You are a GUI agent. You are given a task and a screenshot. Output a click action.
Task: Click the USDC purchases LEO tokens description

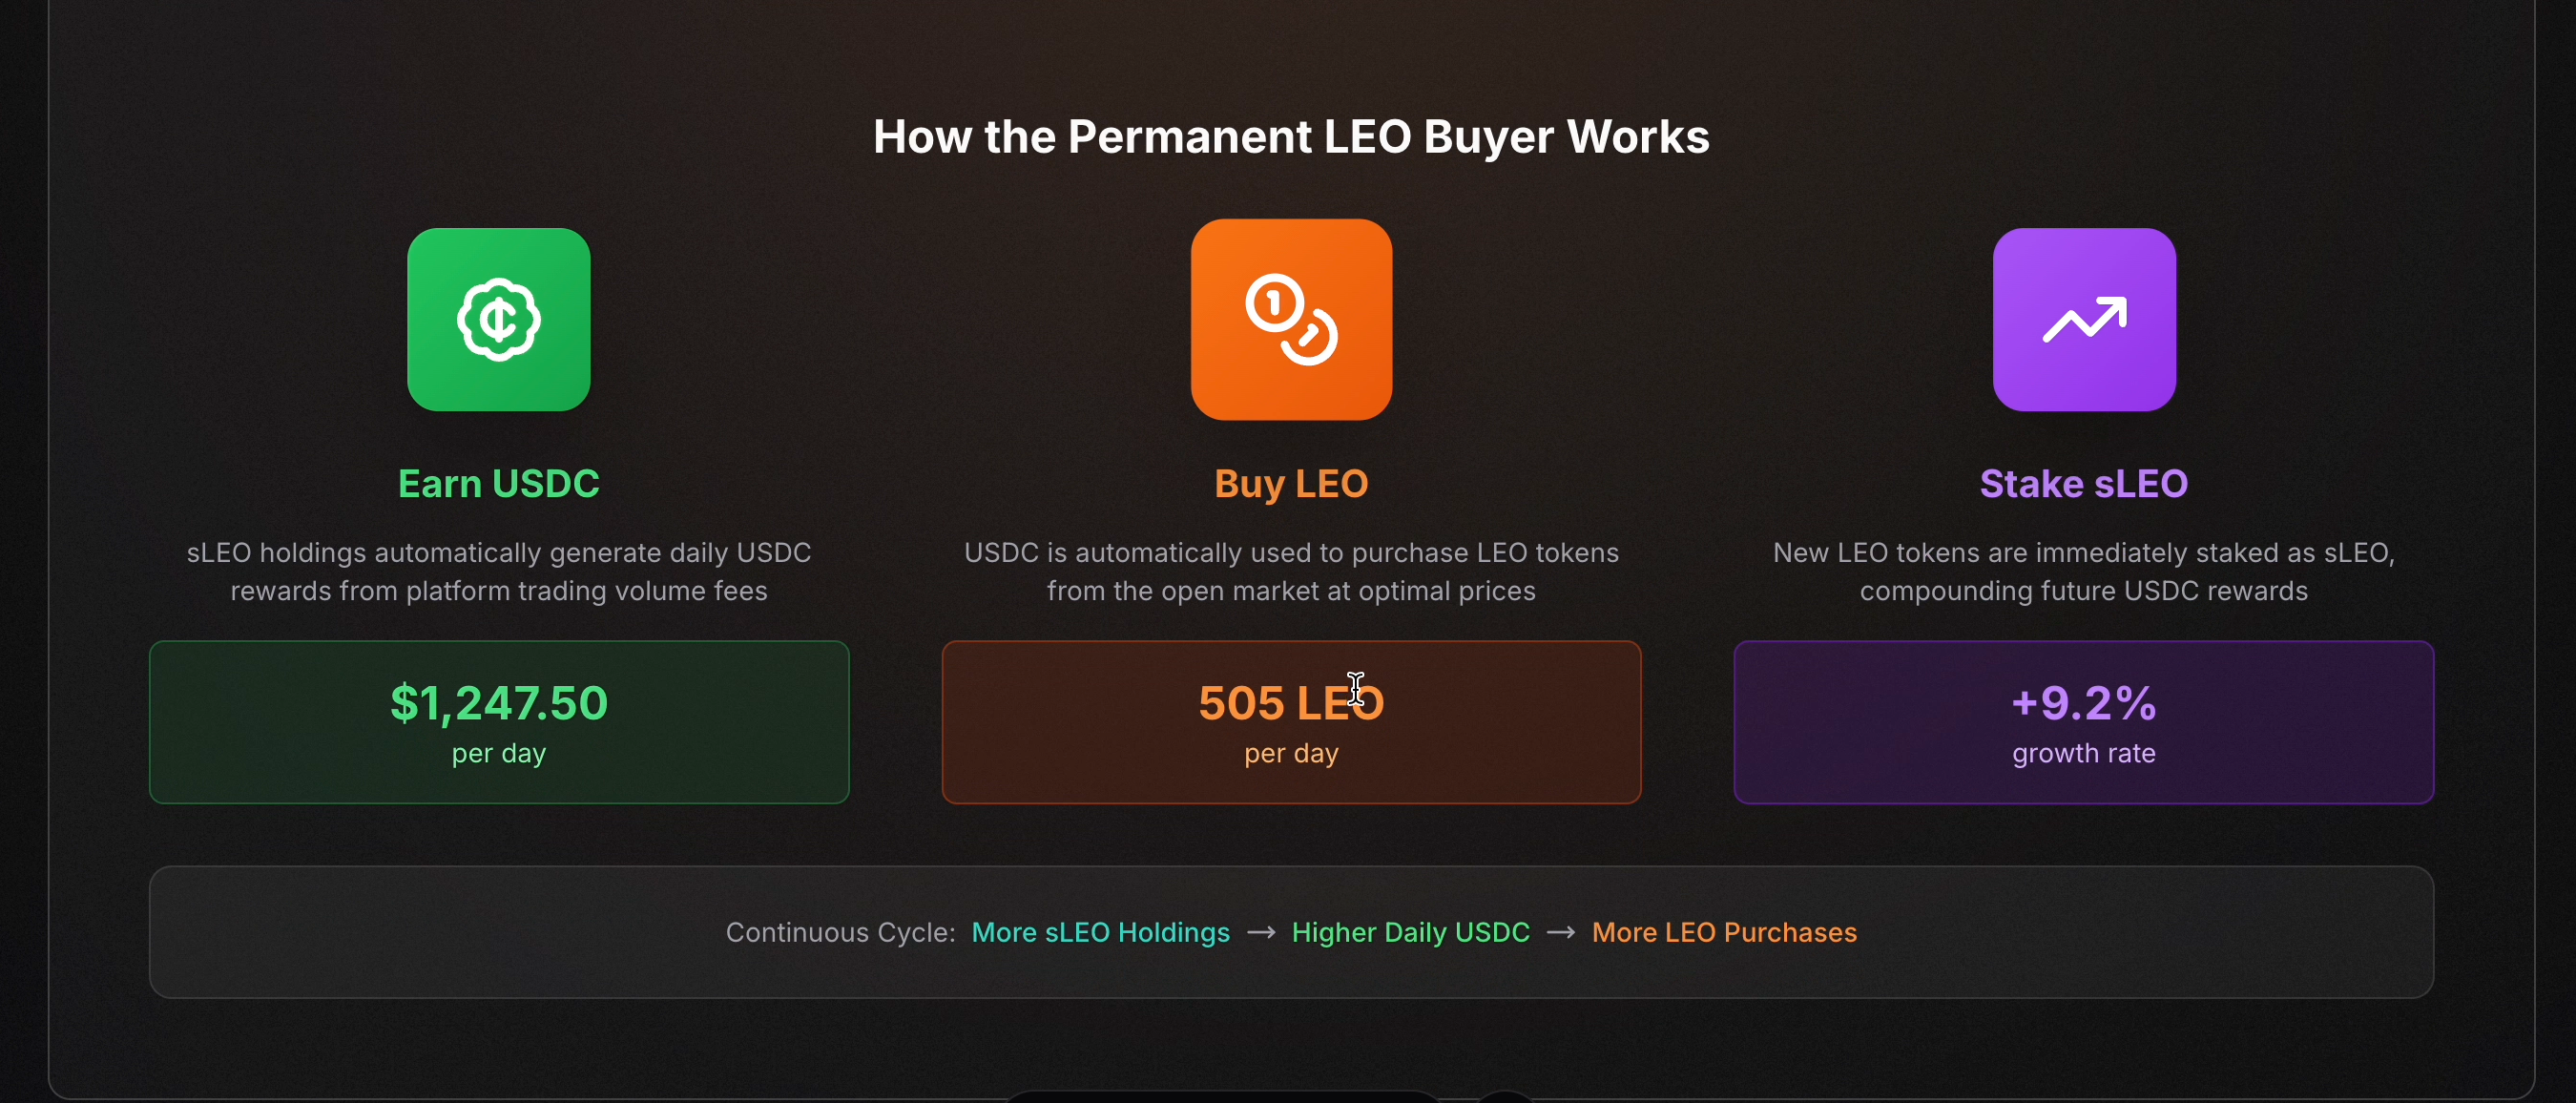click(x=1291, y=572)
